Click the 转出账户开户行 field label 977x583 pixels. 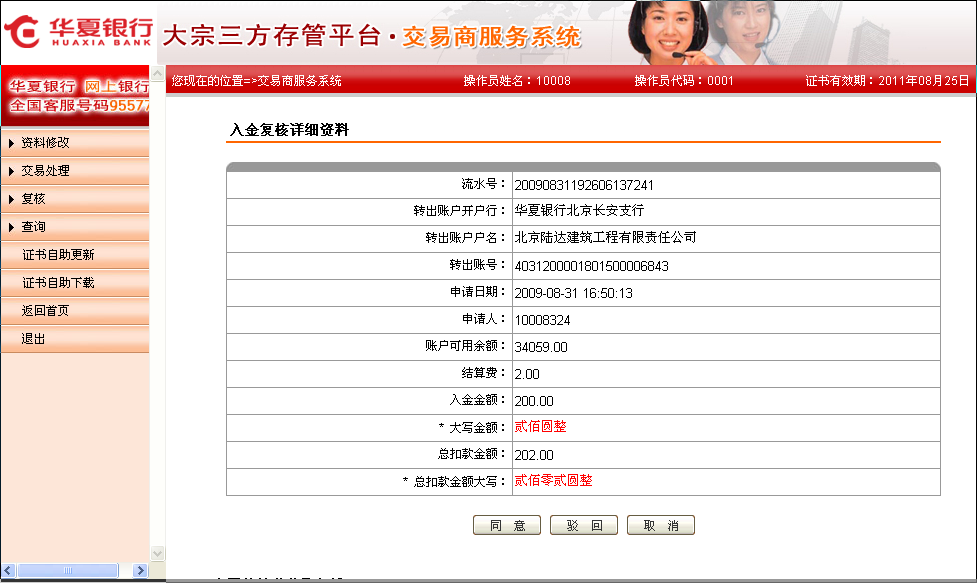(x=459, y=211)
